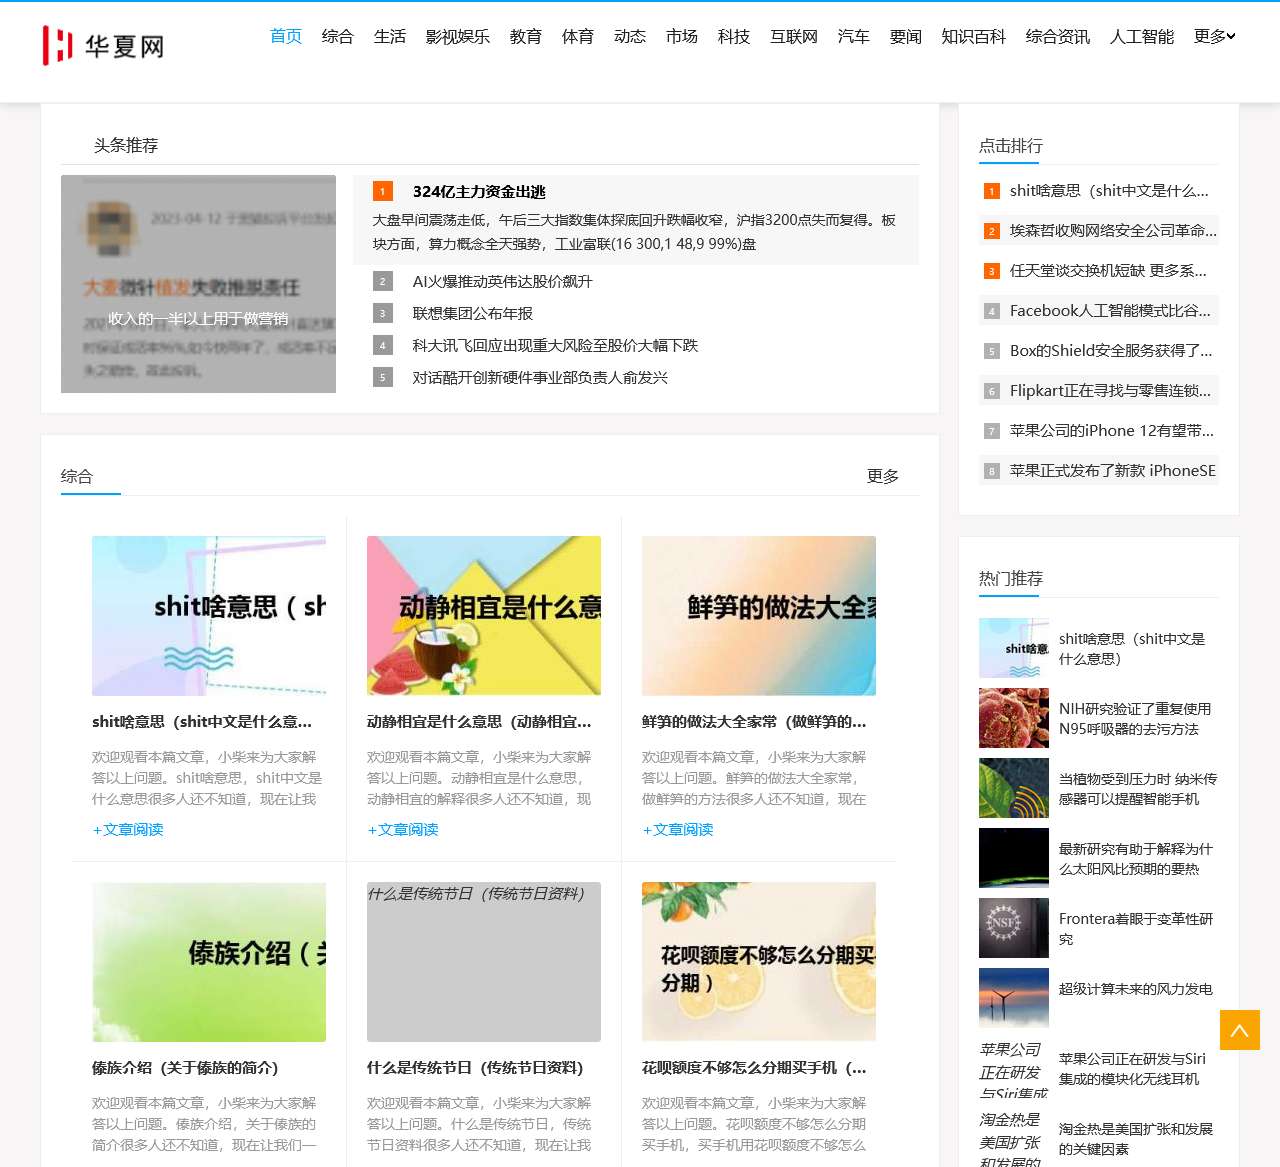Open the 动静相宜是什么意思 card thumbnail
This screenshot has width=1280, height=1167.
pos(484,616)
